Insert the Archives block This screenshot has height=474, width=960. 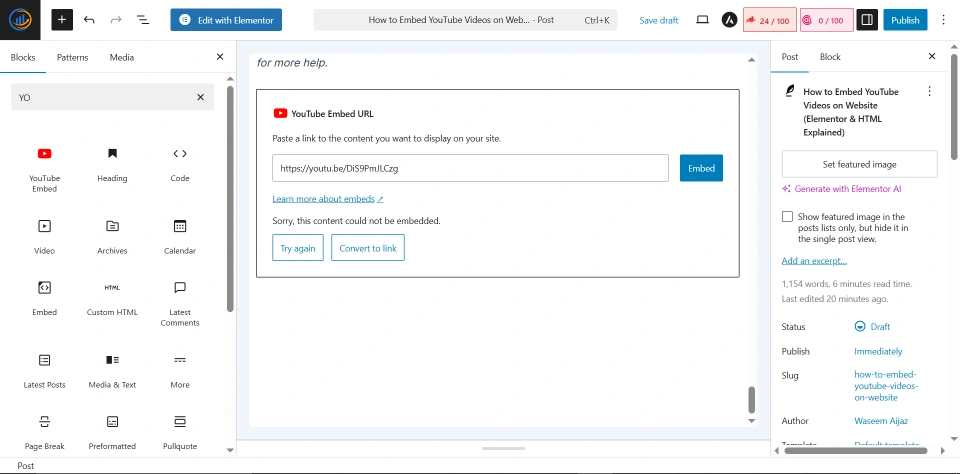(112, 236)
